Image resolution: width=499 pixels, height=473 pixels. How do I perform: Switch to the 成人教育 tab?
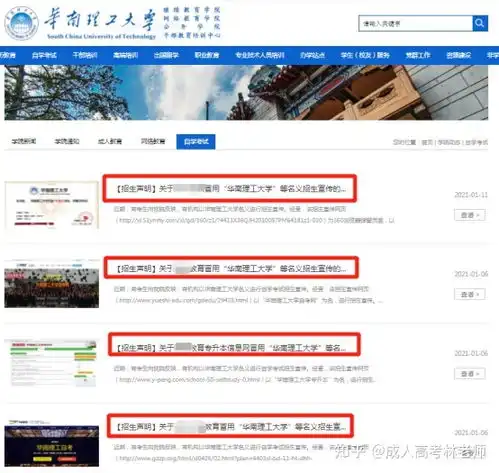click(x=110, y=141)
